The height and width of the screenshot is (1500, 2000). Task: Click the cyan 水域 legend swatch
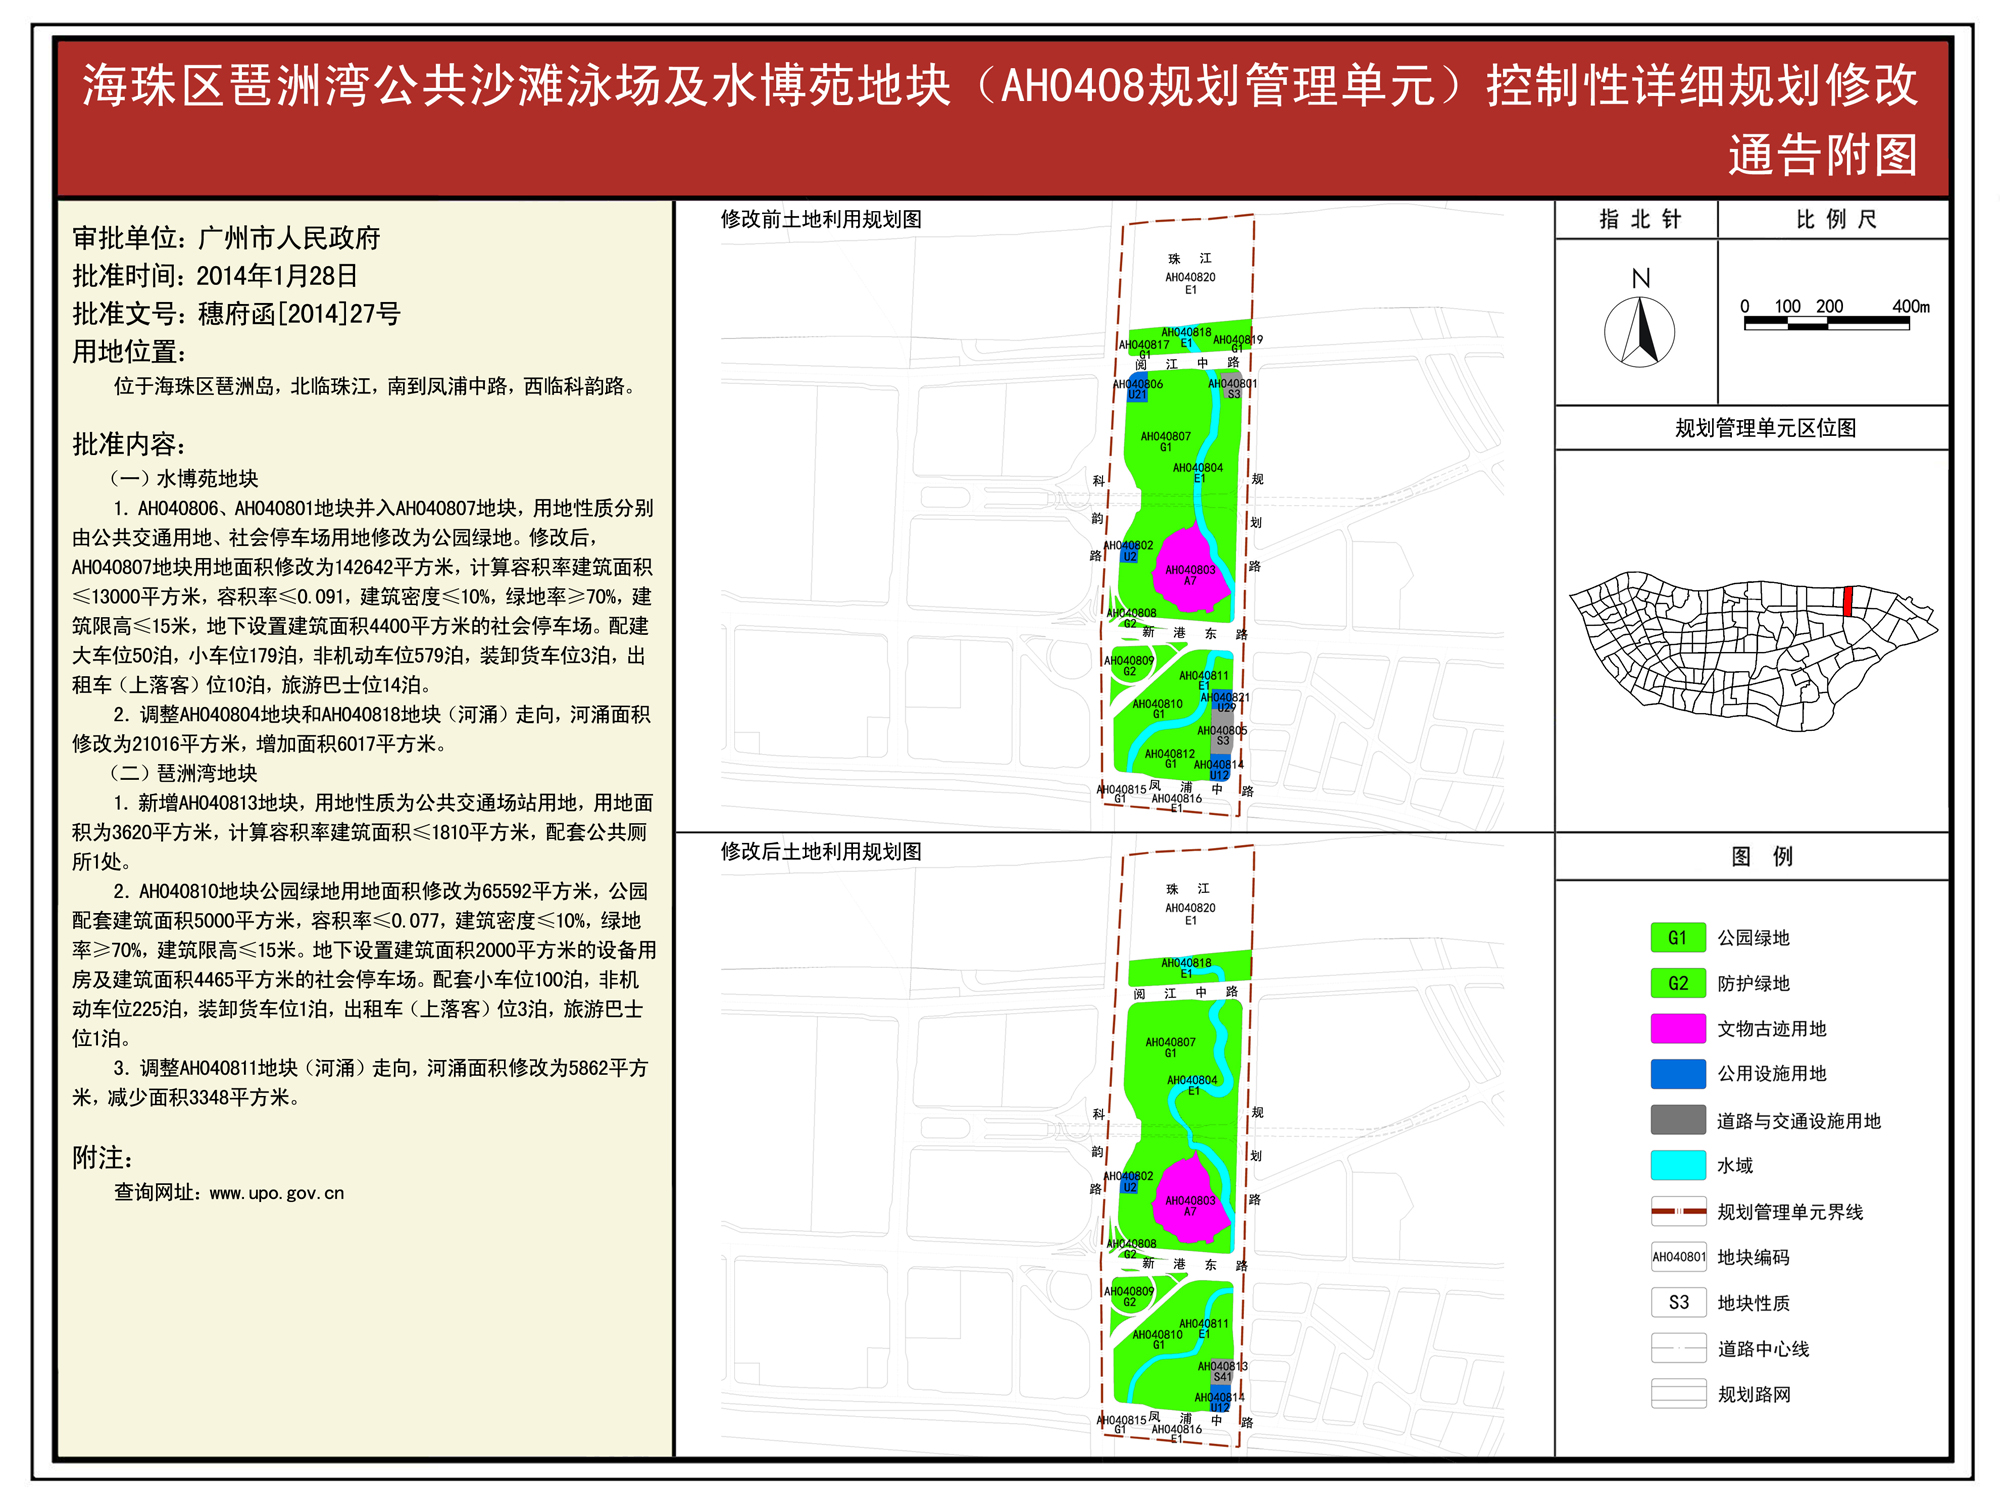coord(1678,1165)
